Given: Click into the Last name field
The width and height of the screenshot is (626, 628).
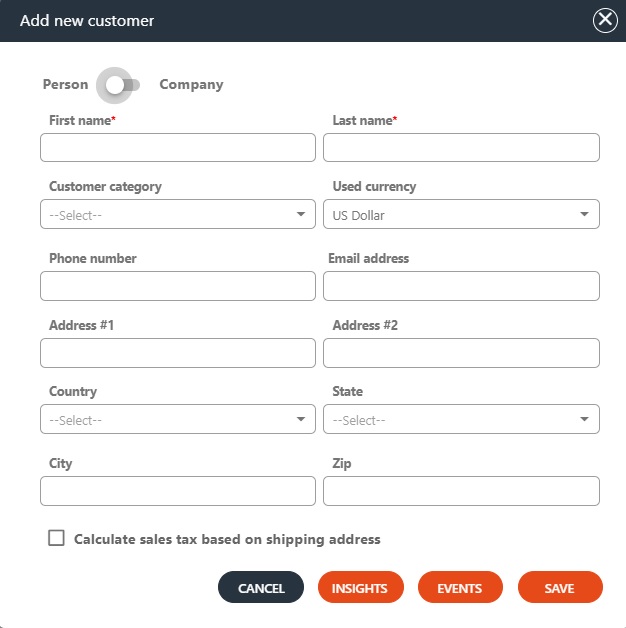Looking at the screenshot, I should [x=461, y=148].
